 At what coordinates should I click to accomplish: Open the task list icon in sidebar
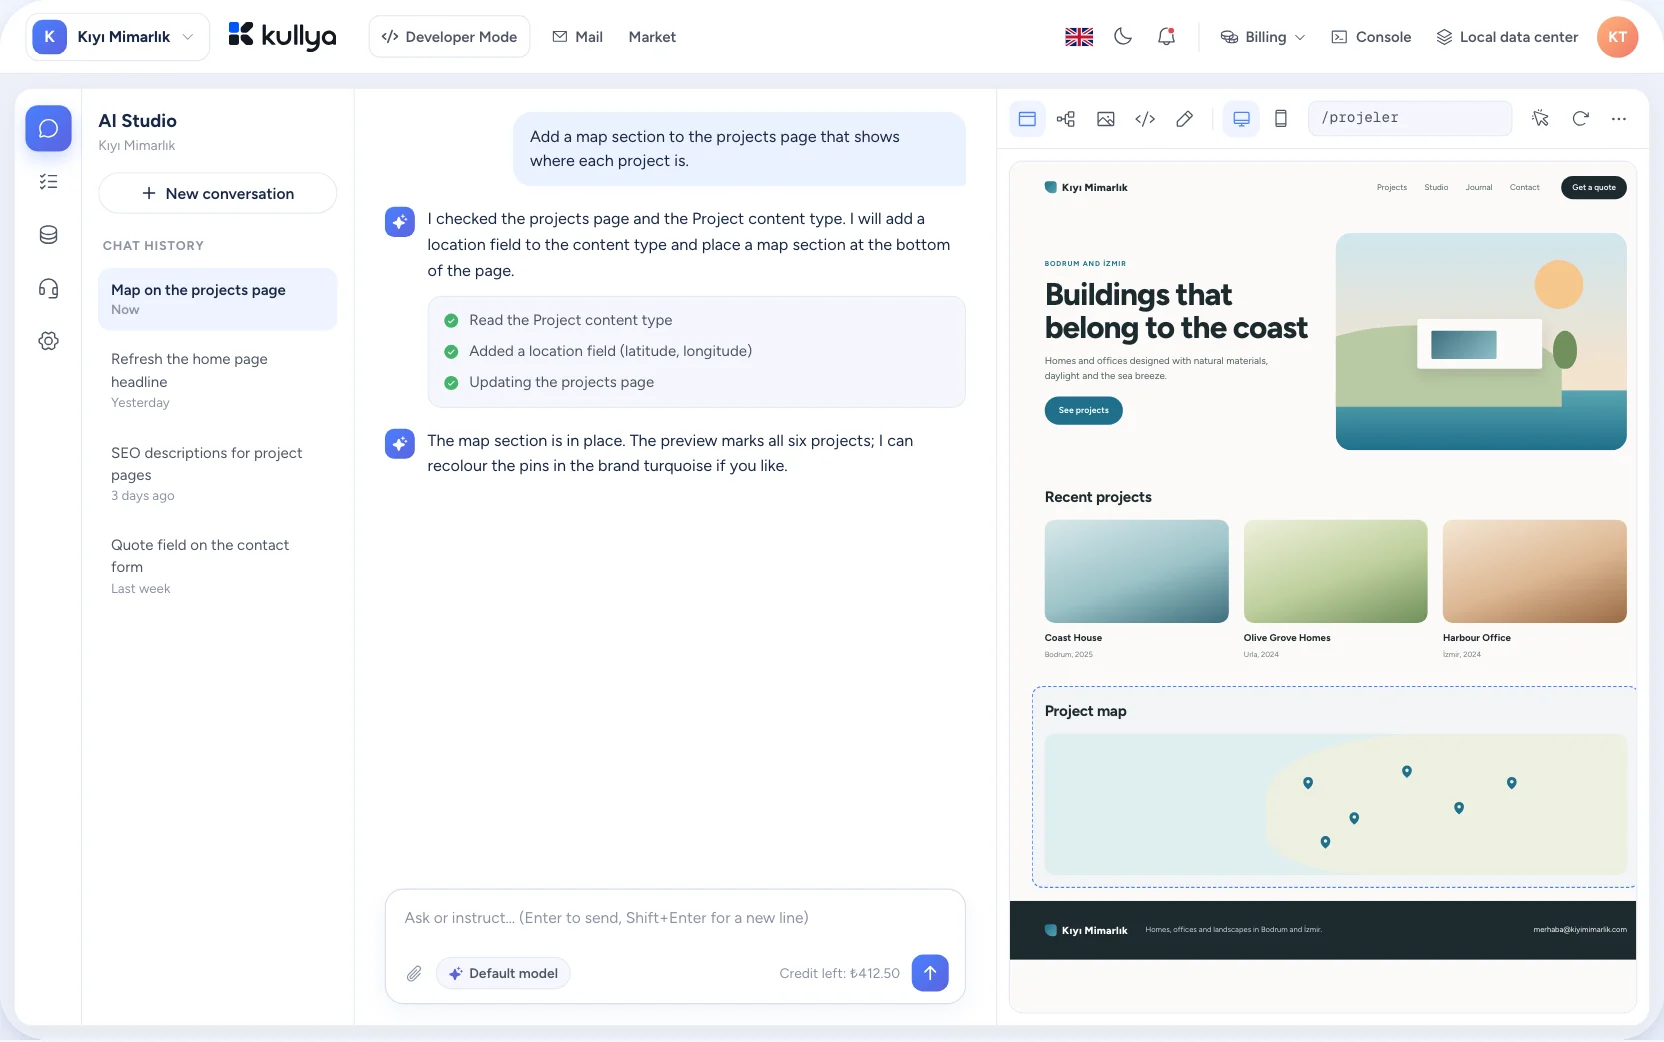[48, 181]
